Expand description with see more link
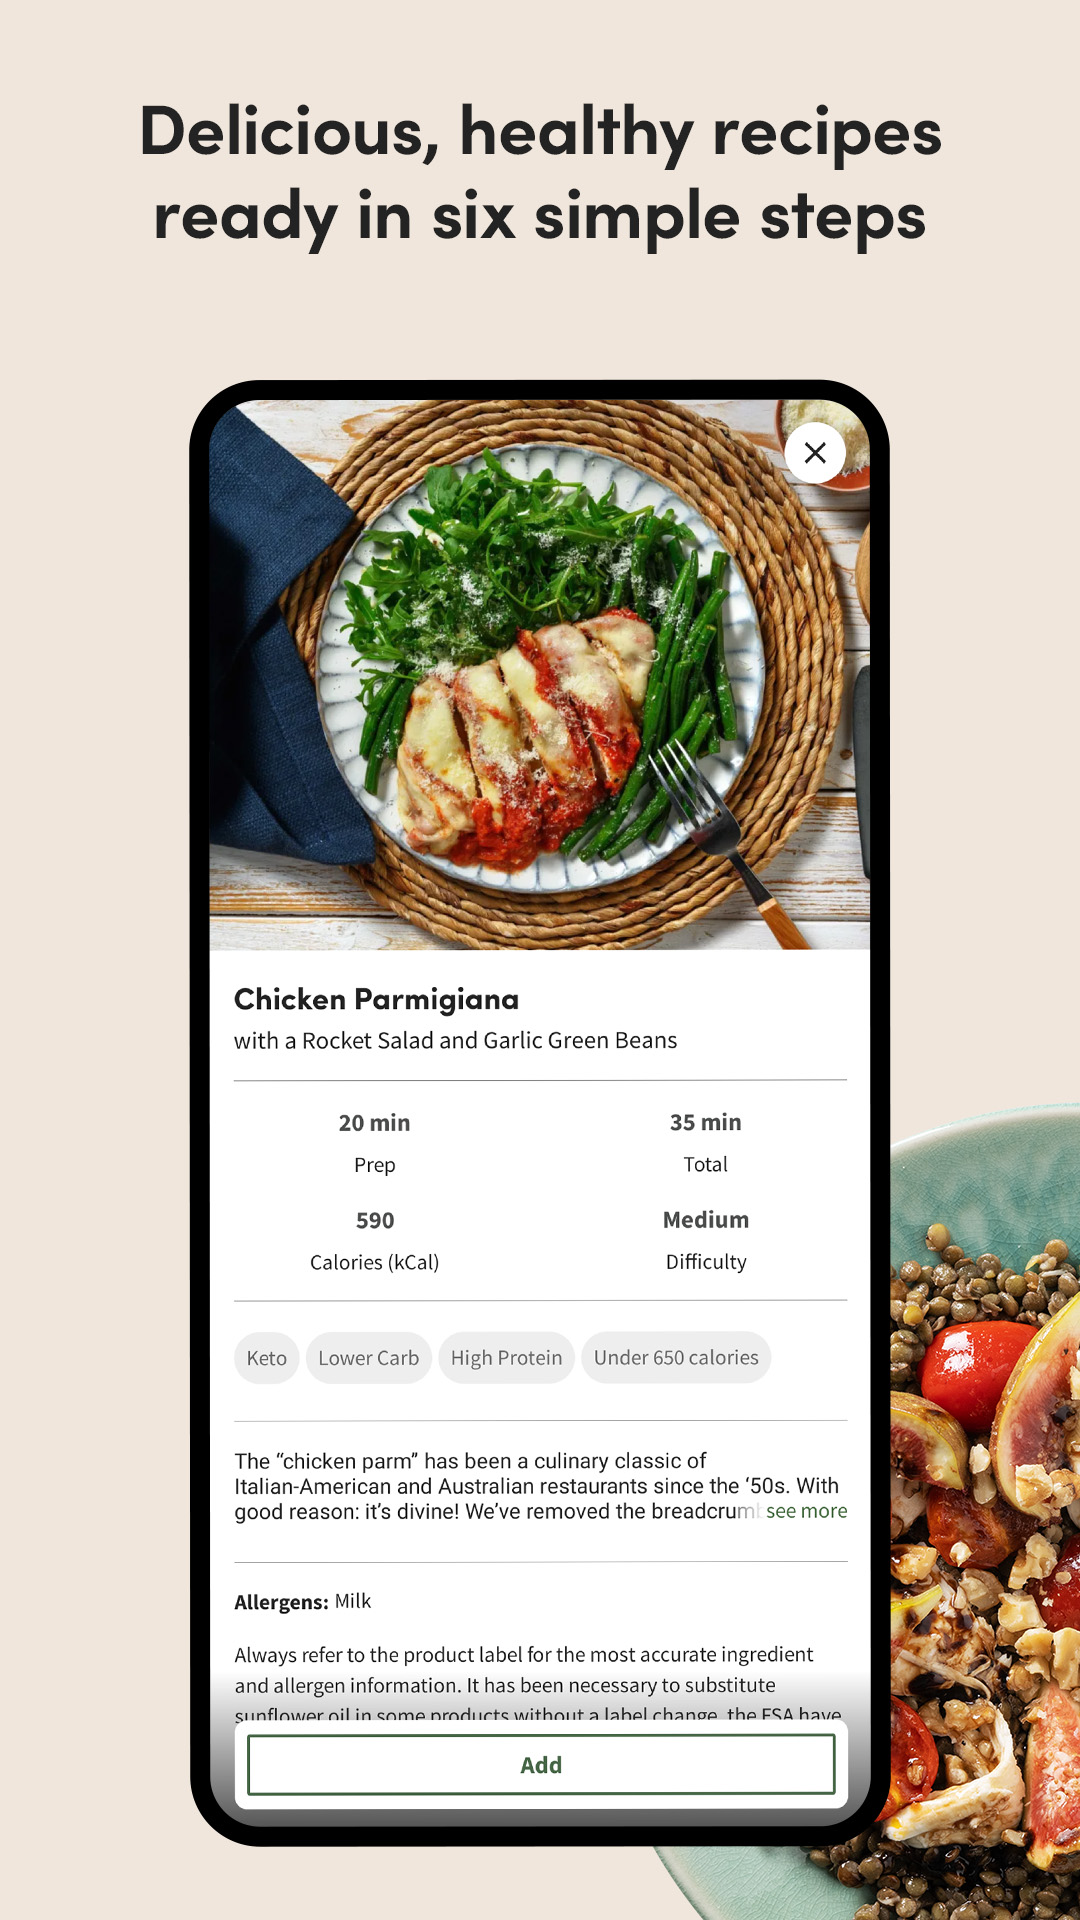Screen dimensions: 1080x1920 [x=806, y=1511]
